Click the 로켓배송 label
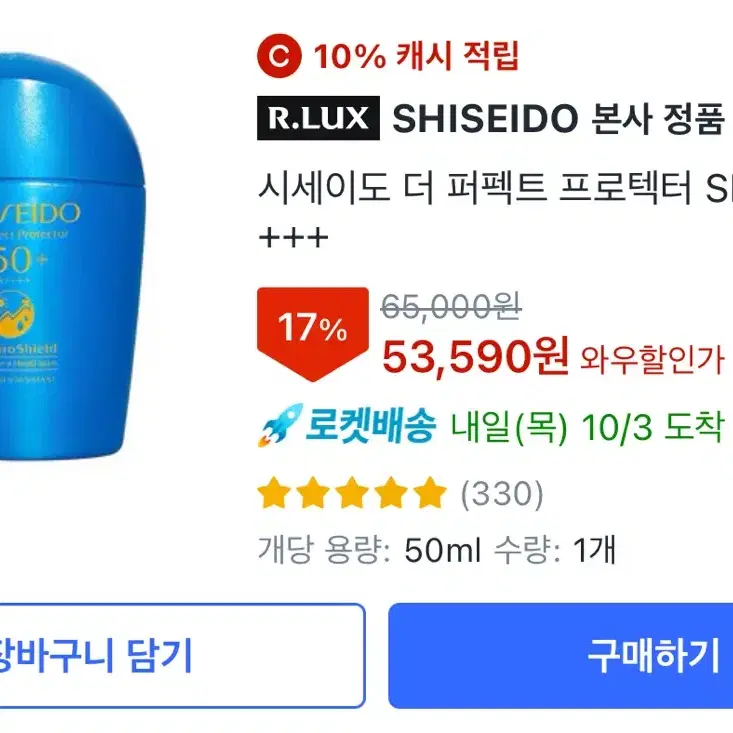 (371, 425)
